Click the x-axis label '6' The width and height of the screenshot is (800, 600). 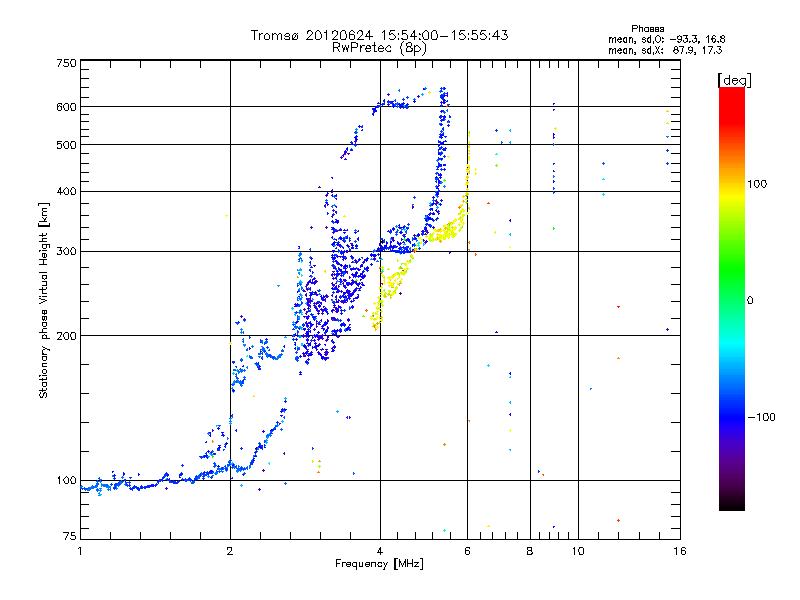click(467, 551)
